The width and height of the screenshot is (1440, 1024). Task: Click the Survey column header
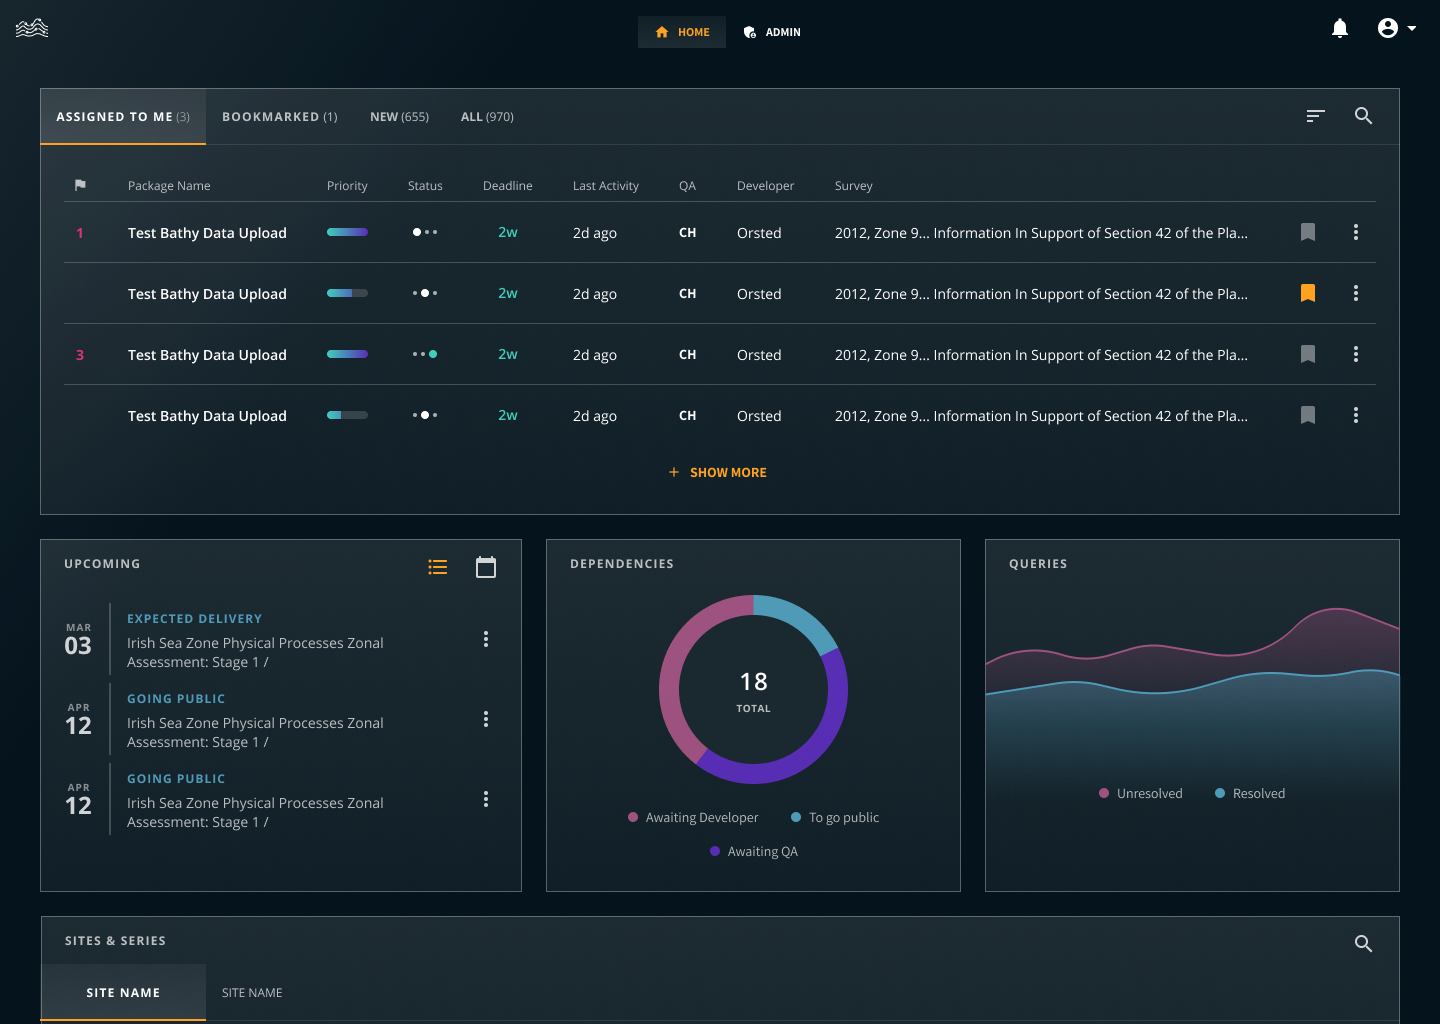tap(853, 186)
